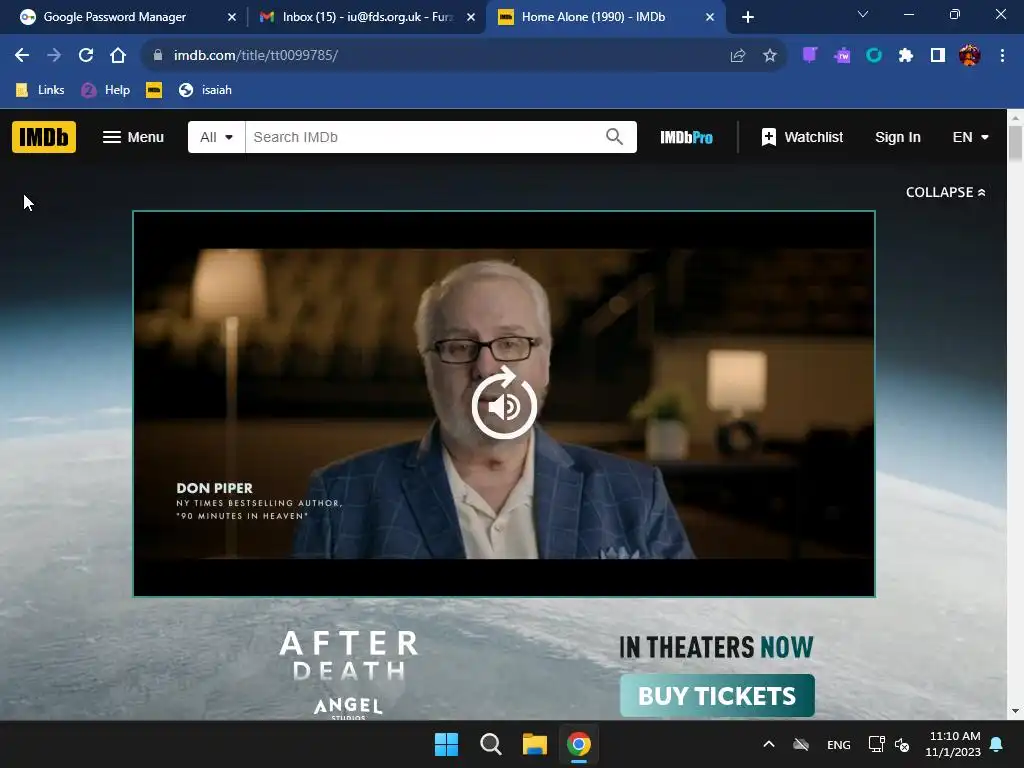Open the clock and date panel
The image size is (1024, 768).
coord(953,744)
